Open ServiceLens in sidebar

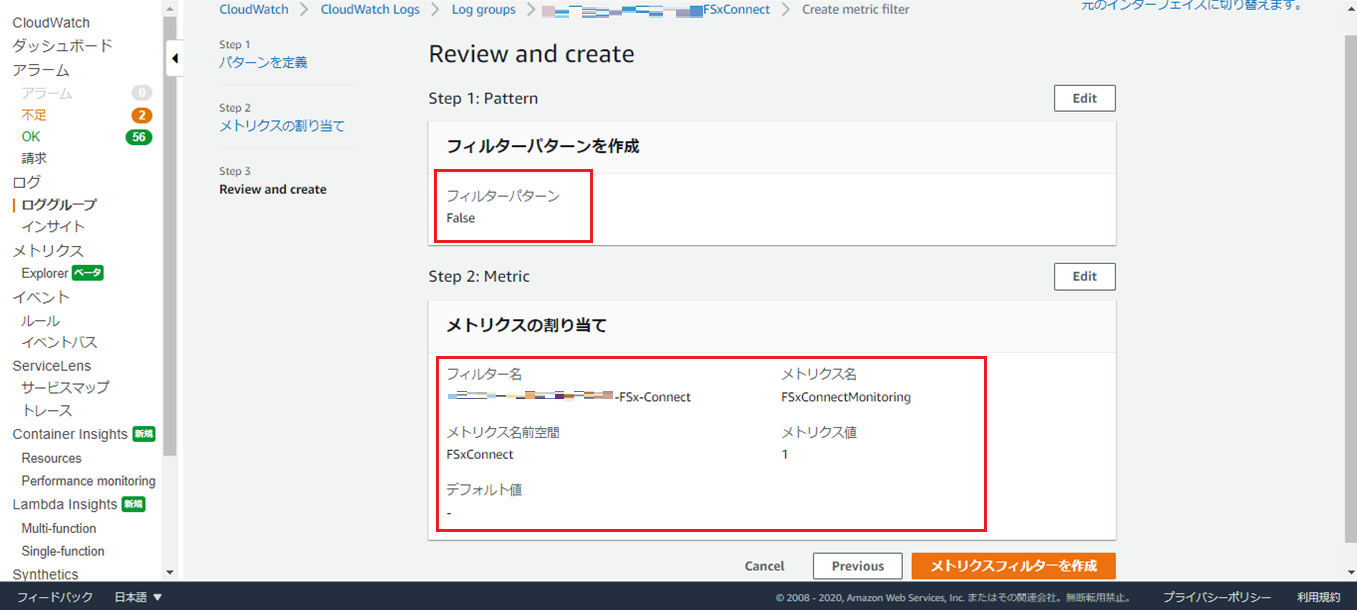click(51, 366)
